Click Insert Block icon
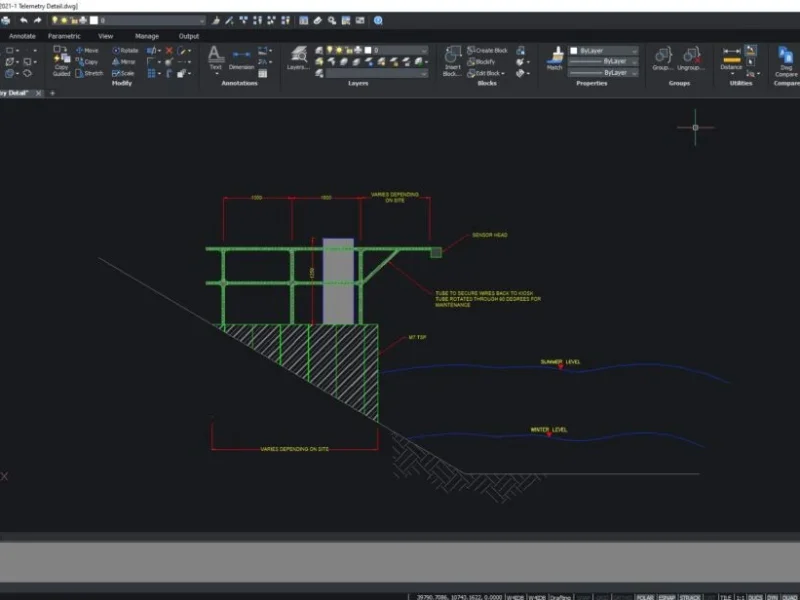Image resolution: width=800 pixels, height=600 pixels. [452, 60]
